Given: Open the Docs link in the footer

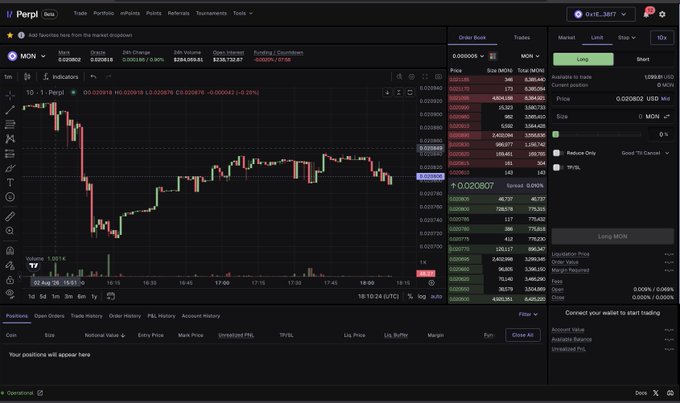Looking at the screenshot, I should pos(641,393).
